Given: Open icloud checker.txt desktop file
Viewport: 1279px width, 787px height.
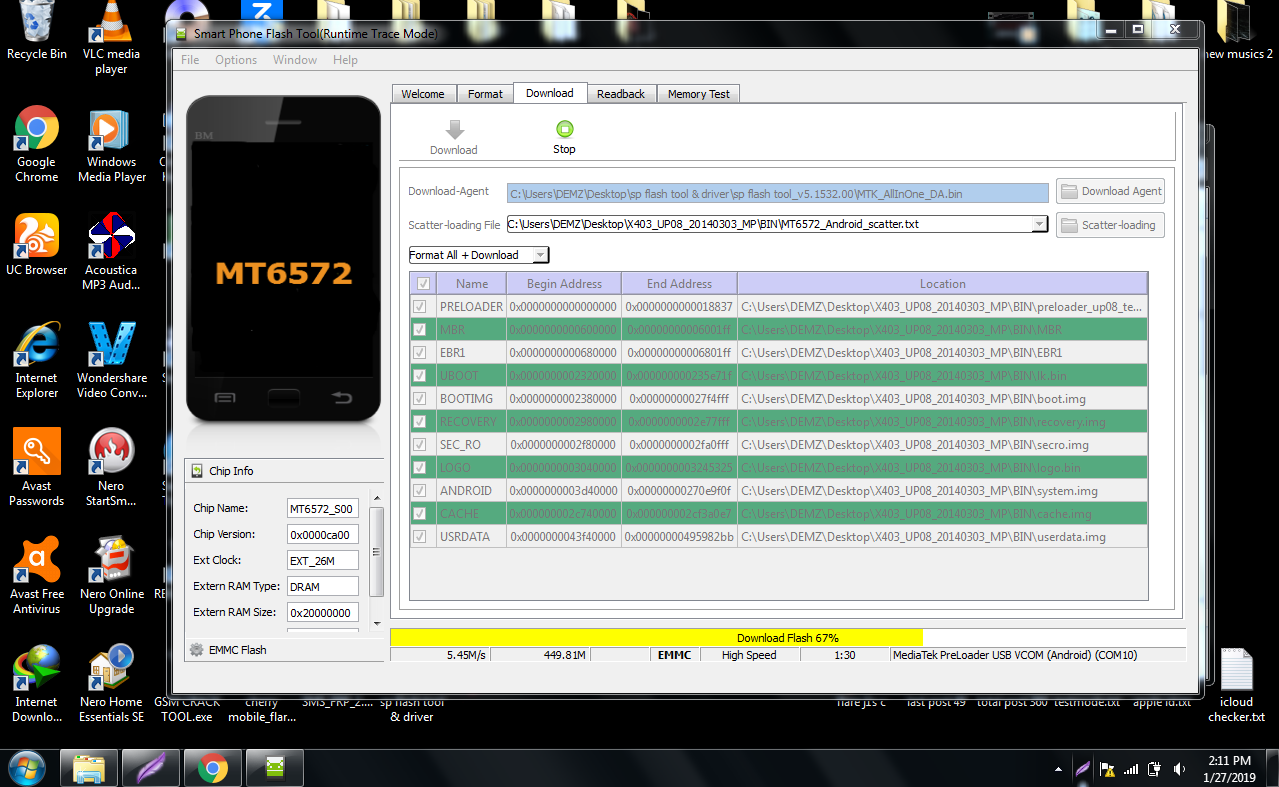Looking at the screenshot, I should (x=1236, y=686).
